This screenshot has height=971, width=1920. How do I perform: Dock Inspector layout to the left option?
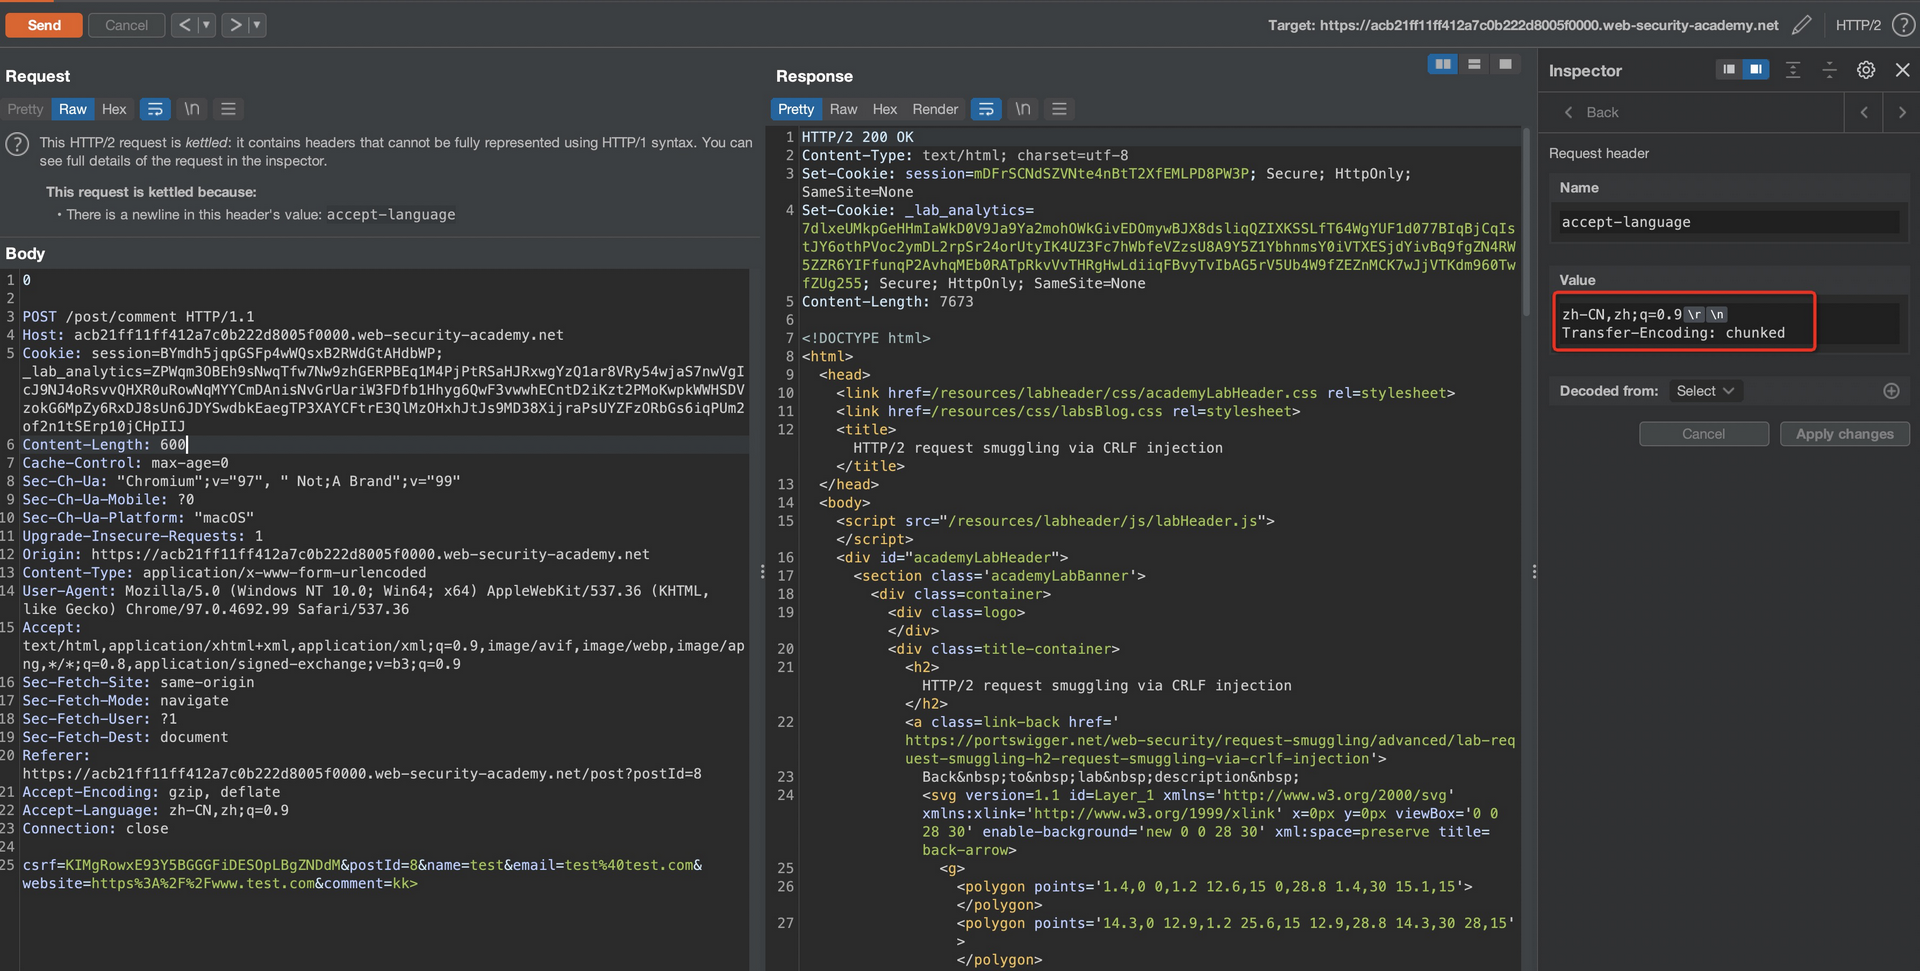(x=1728, y=69)
